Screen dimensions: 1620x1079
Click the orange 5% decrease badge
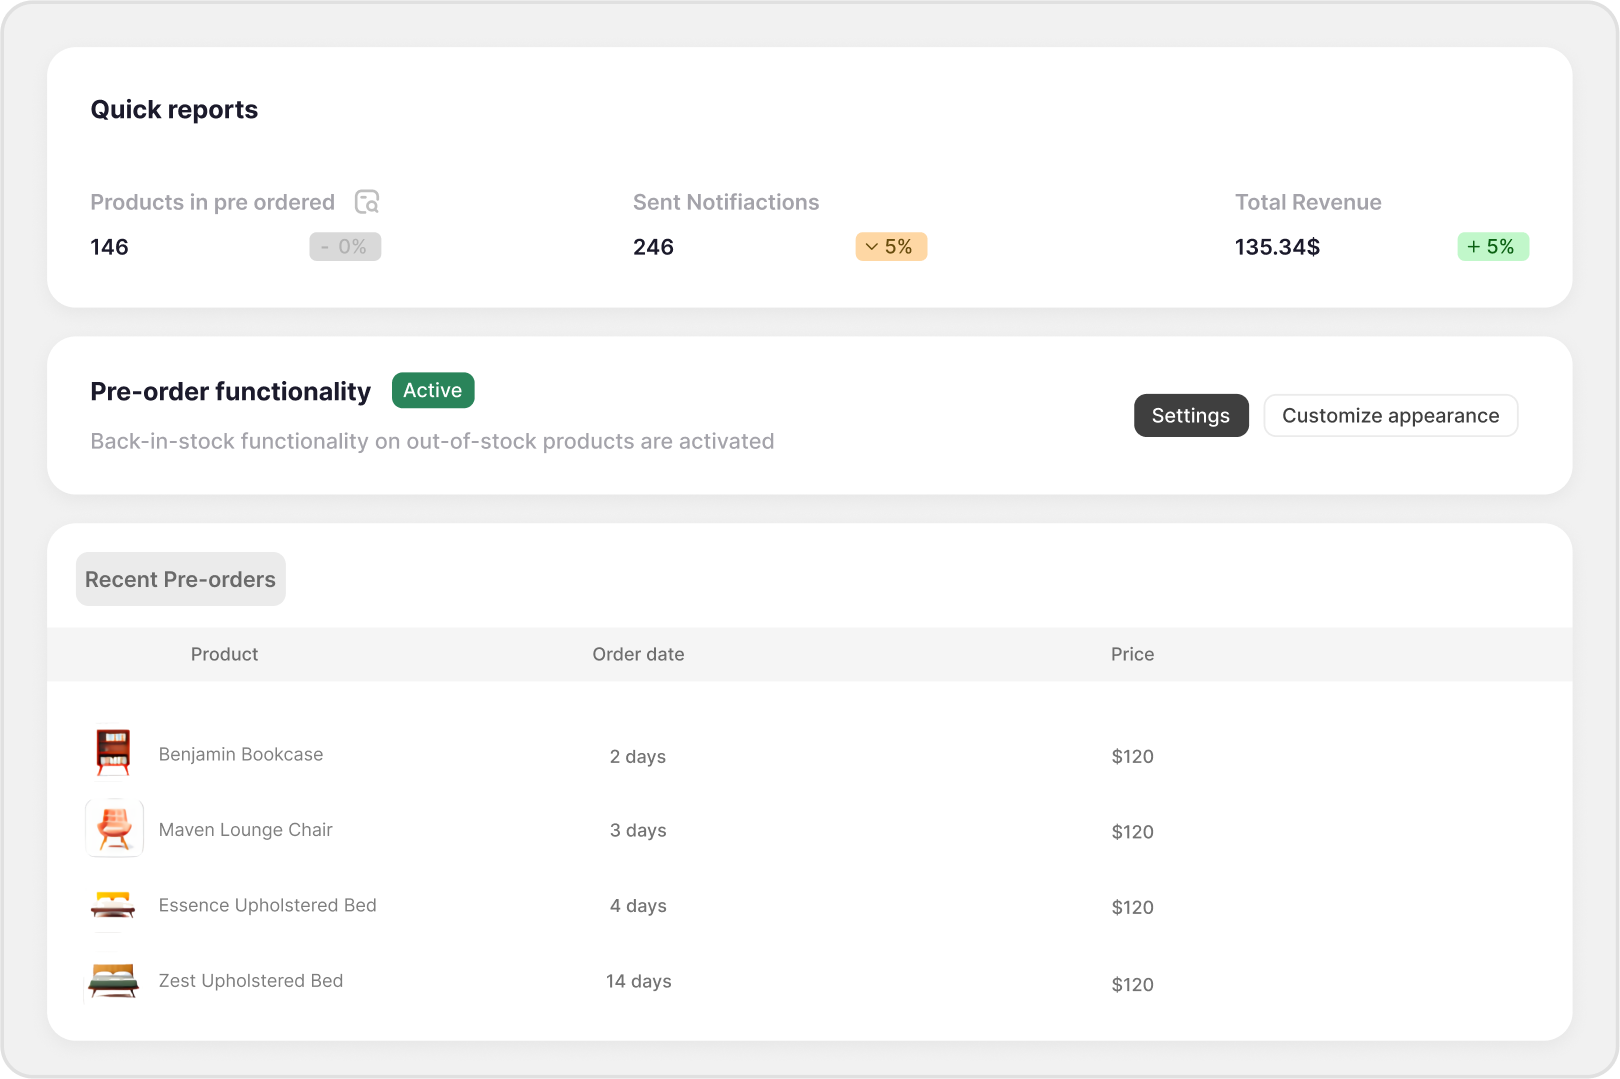[890, 247]
